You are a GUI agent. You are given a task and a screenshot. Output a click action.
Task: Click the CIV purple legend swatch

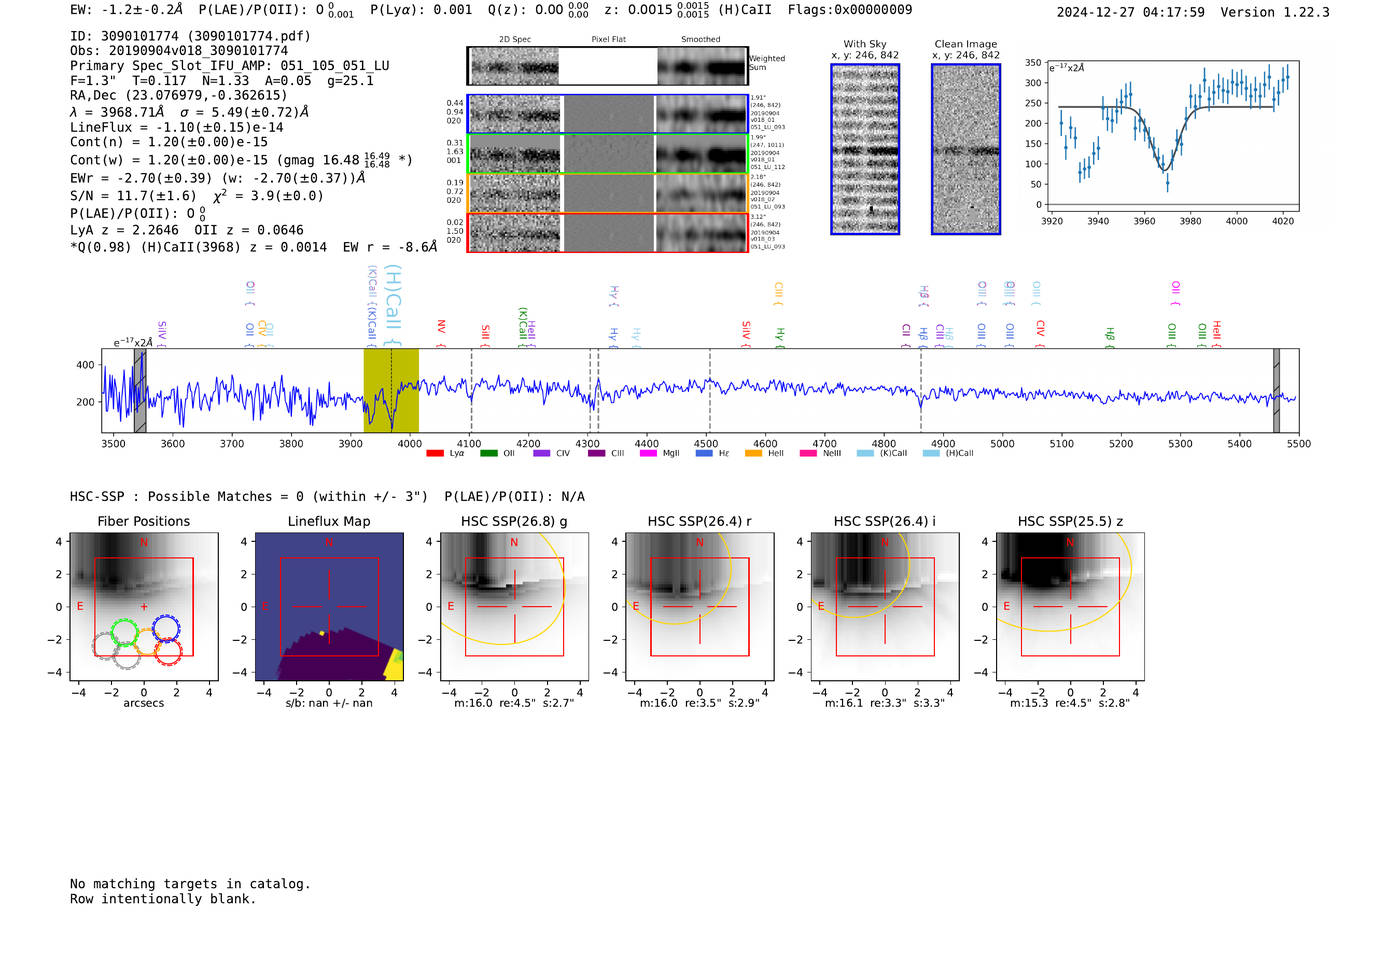coord(542,453)
